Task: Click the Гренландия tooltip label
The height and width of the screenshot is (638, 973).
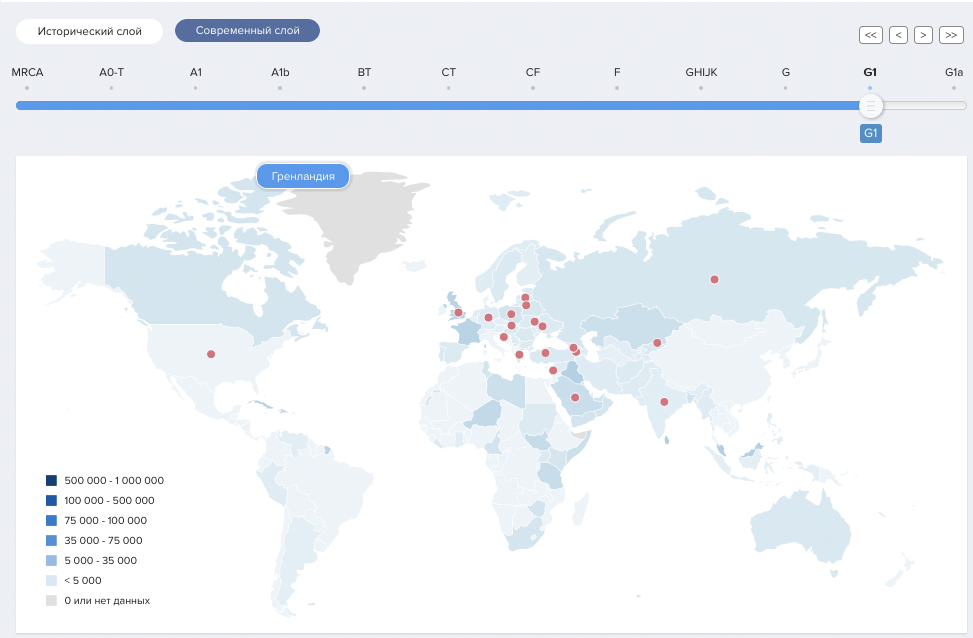Action: click(303, 176)
